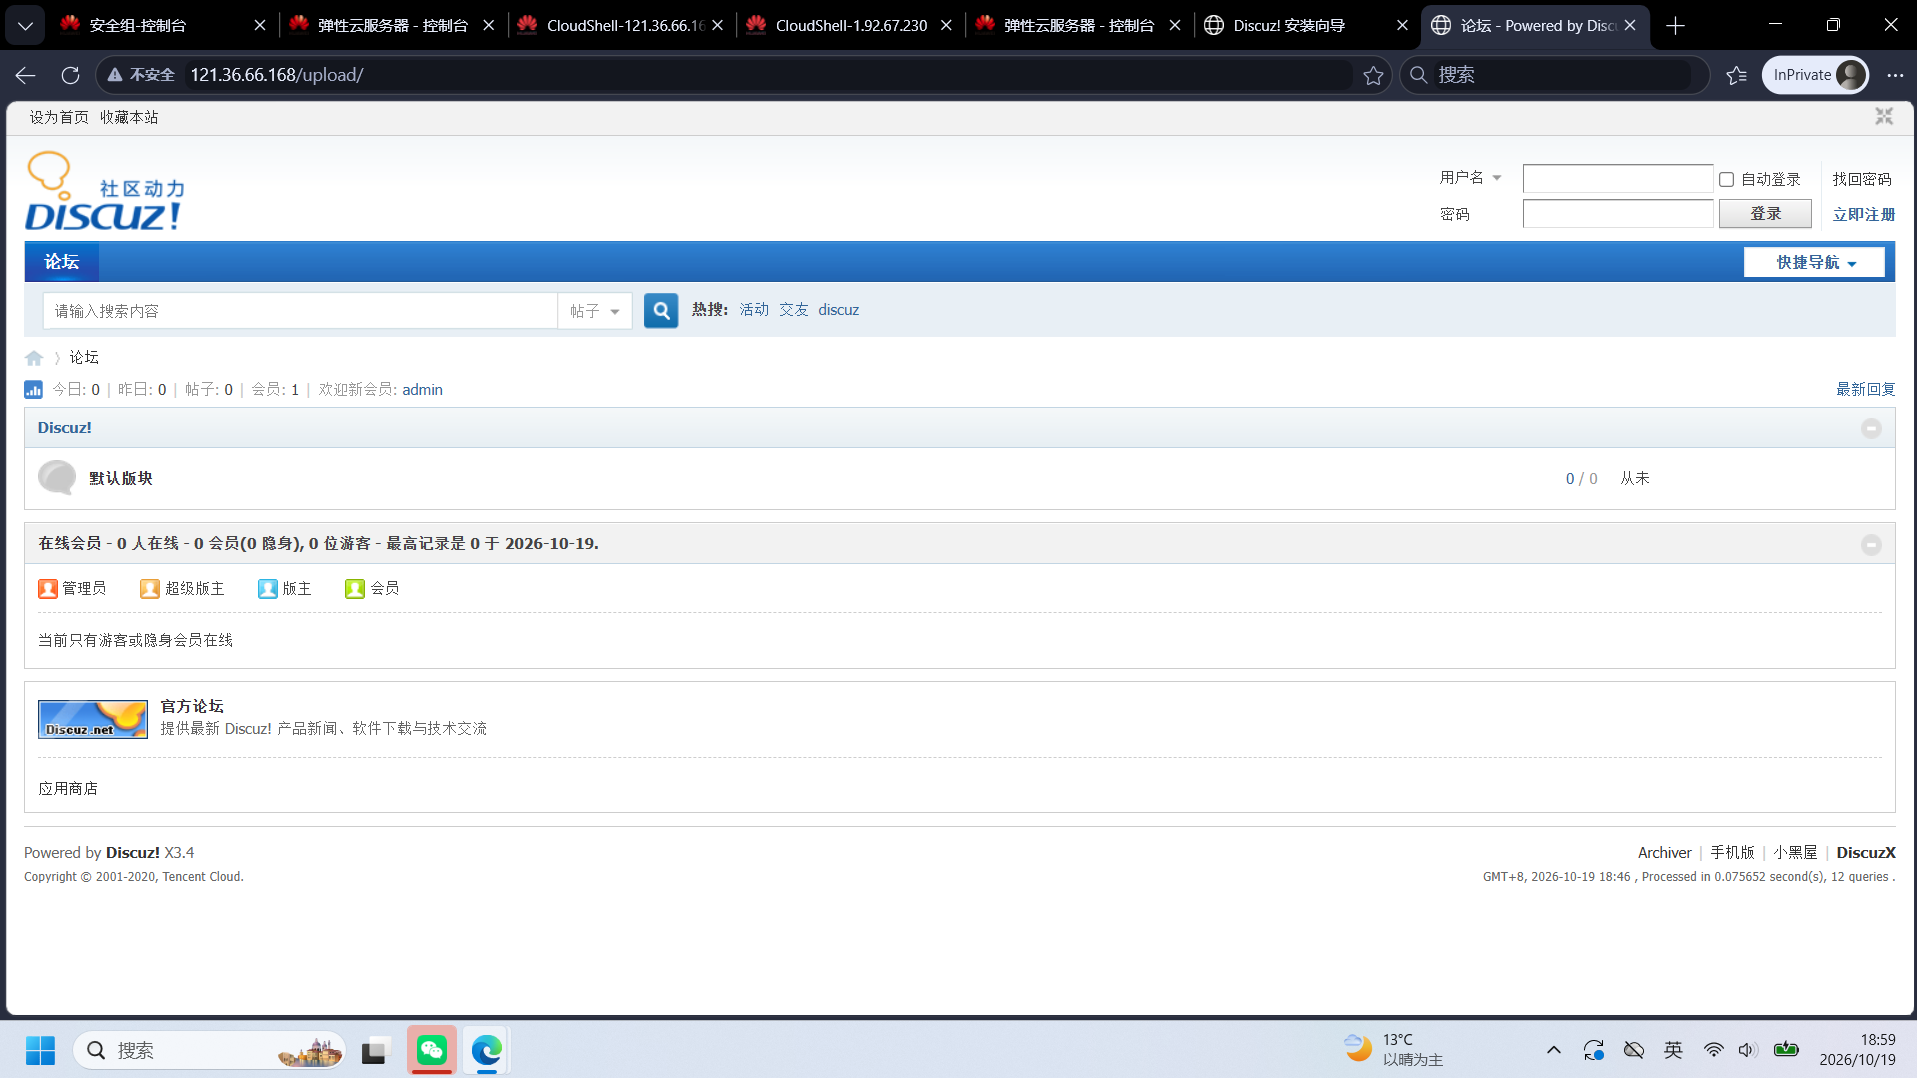Screen dimensions: 1917x1078
Task: Click hot search term 活动
Action: click(x=754, y=310)
